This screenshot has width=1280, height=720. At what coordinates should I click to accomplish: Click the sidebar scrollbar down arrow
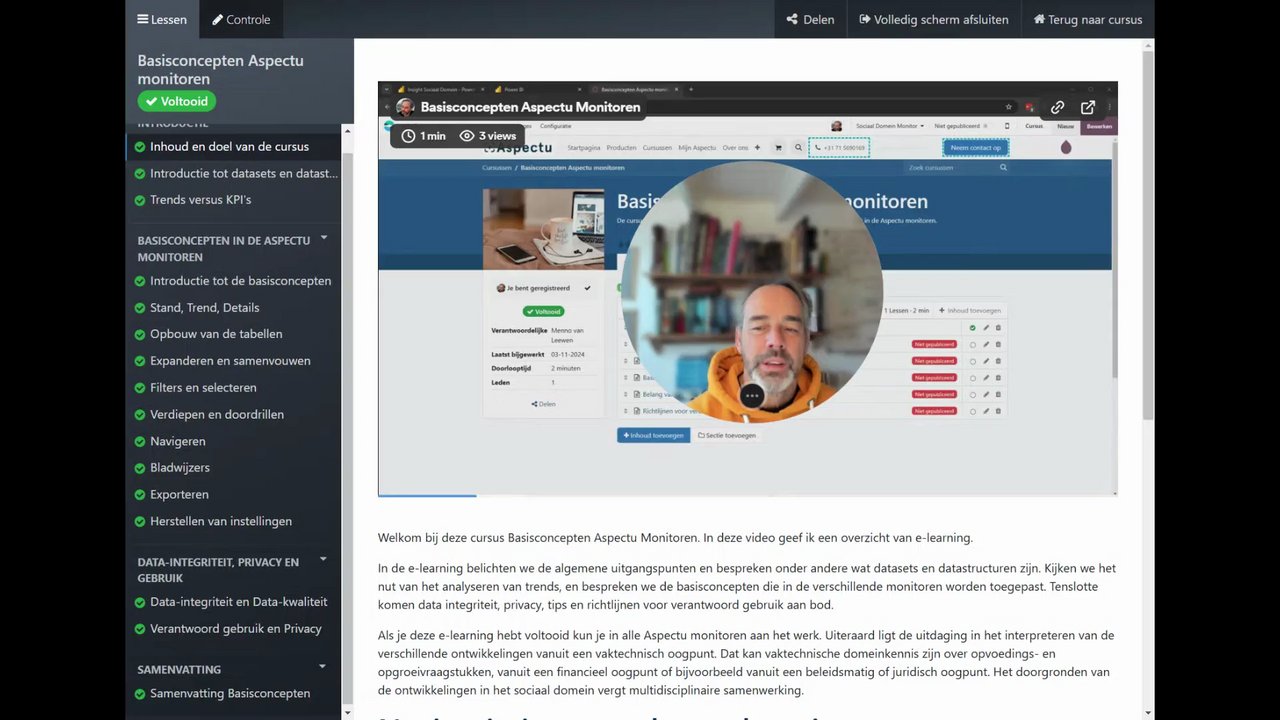click(348, 713)
